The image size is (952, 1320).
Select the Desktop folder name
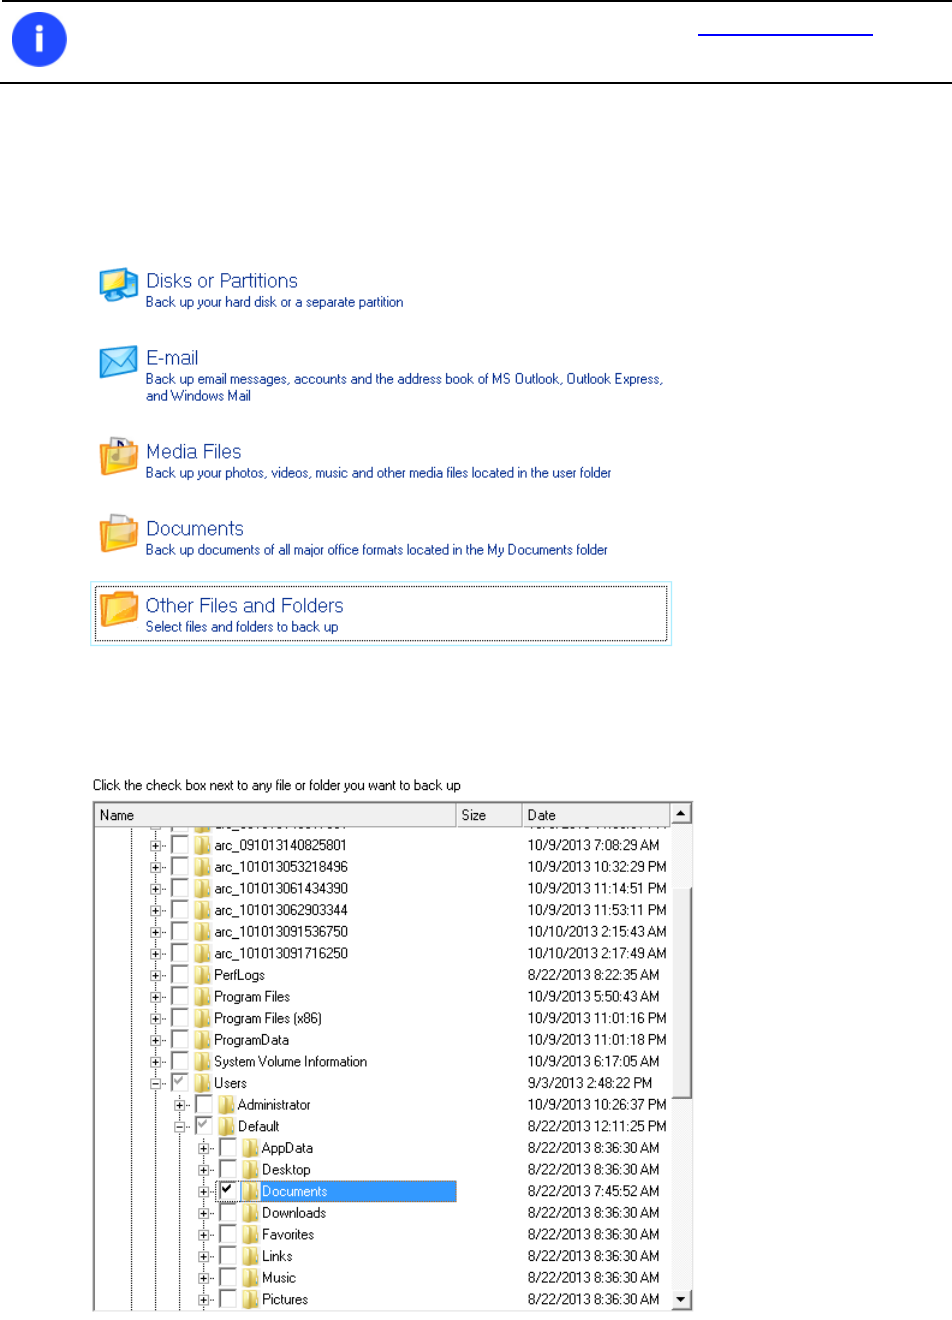[x=286, y=1170]
